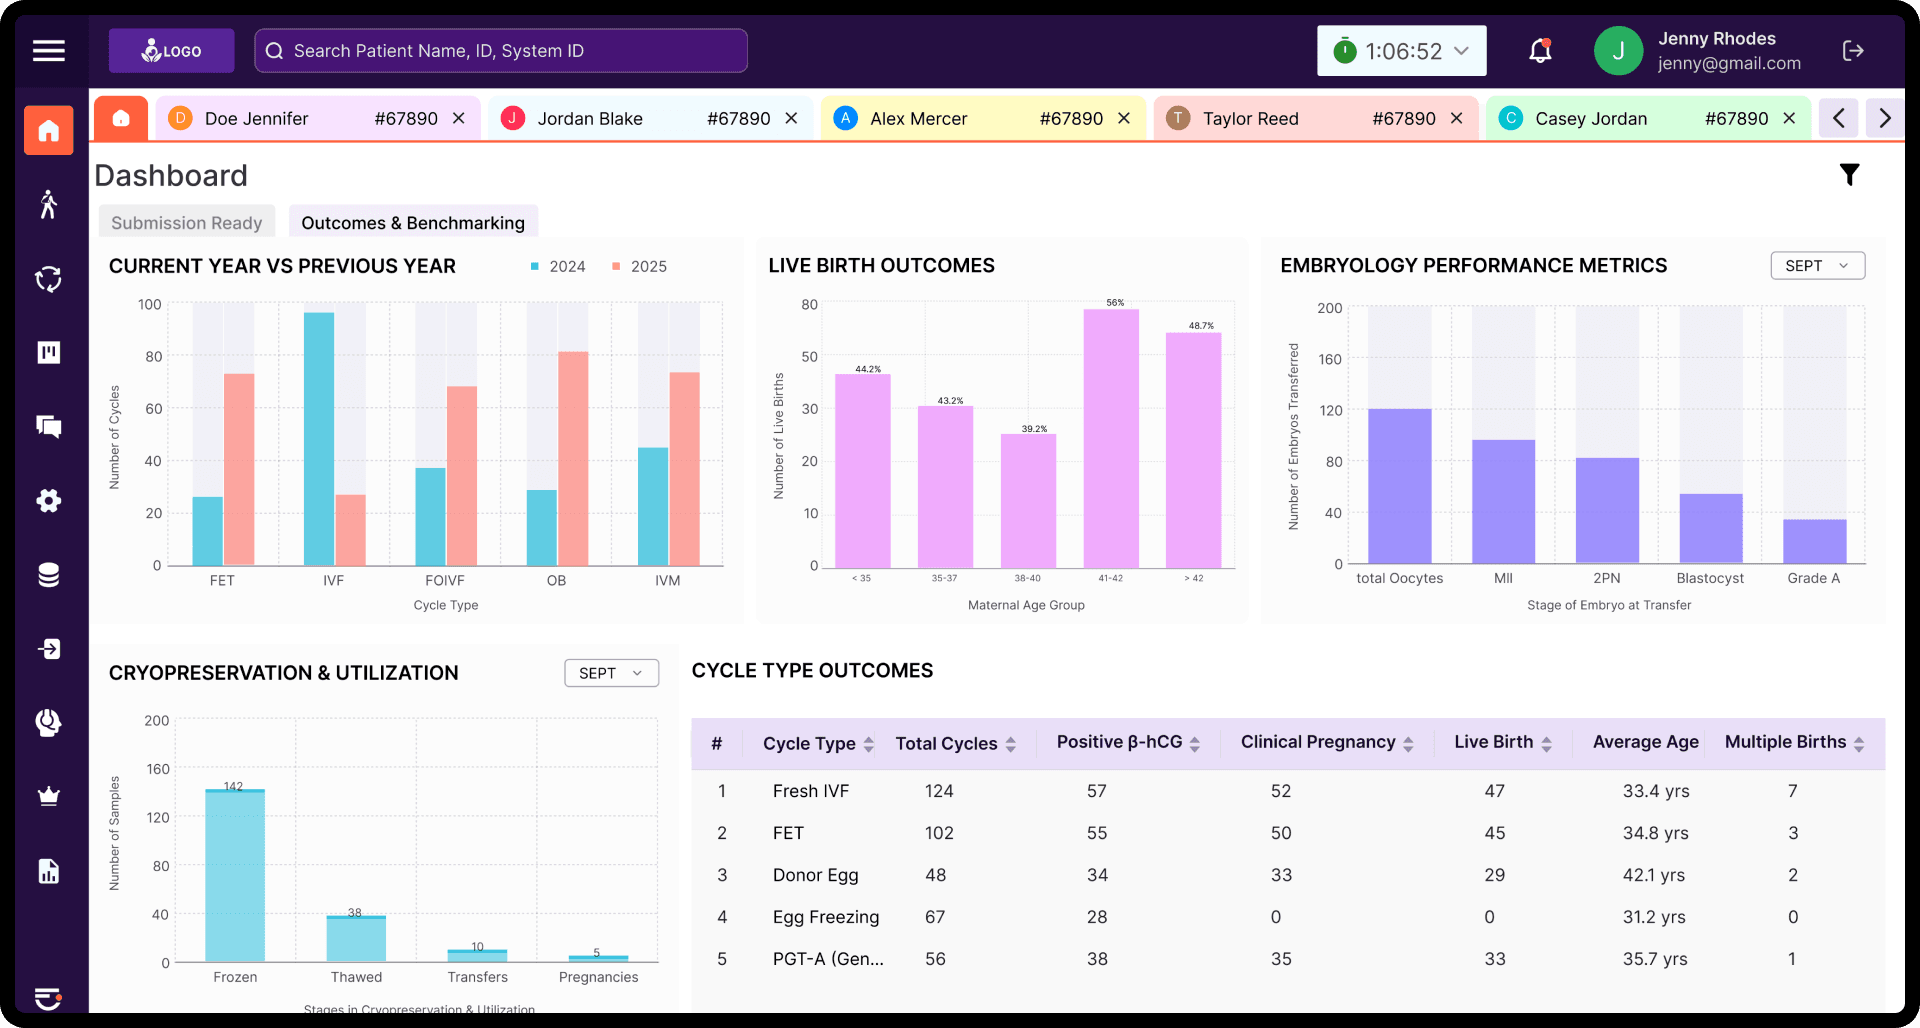This screenshot has height=1028, width=1920.
Task: Open the SEPT dropdown in Embryology Performance Metrics
Action: click(1816, 265)
